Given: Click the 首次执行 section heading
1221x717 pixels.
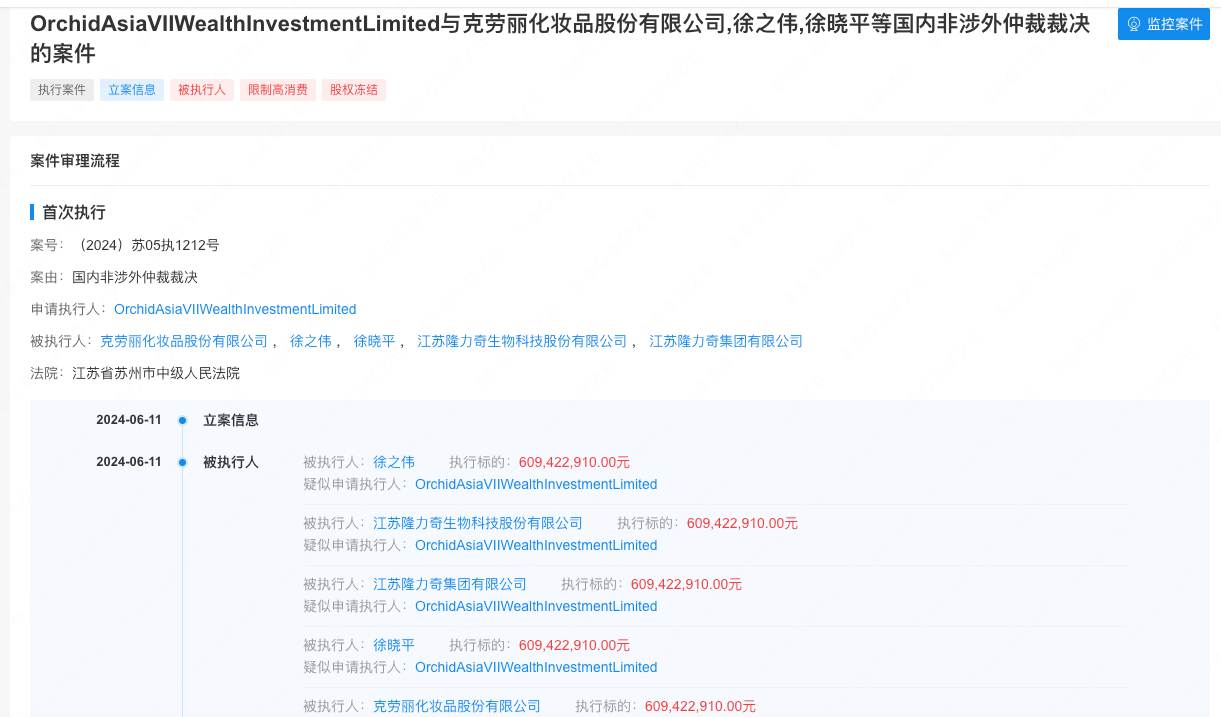Looking at the screenshot, I should click(x=74, y=212).
